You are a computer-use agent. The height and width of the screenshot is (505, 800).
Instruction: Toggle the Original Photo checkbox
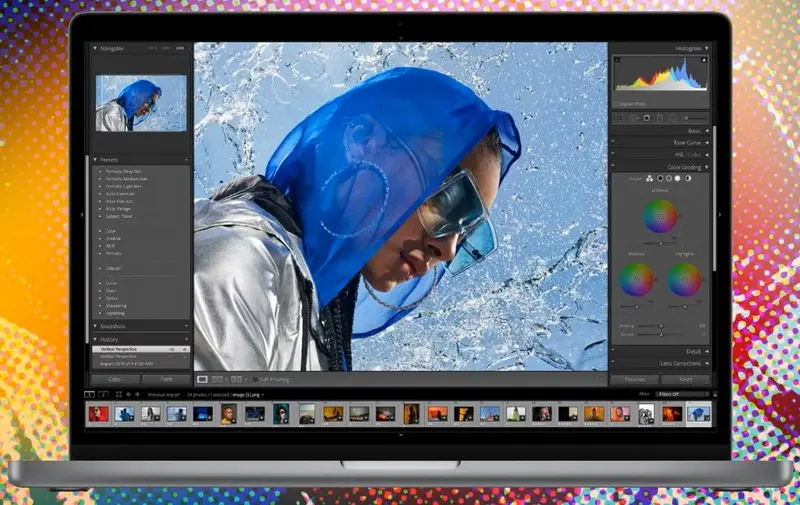[x=617, y=103]
